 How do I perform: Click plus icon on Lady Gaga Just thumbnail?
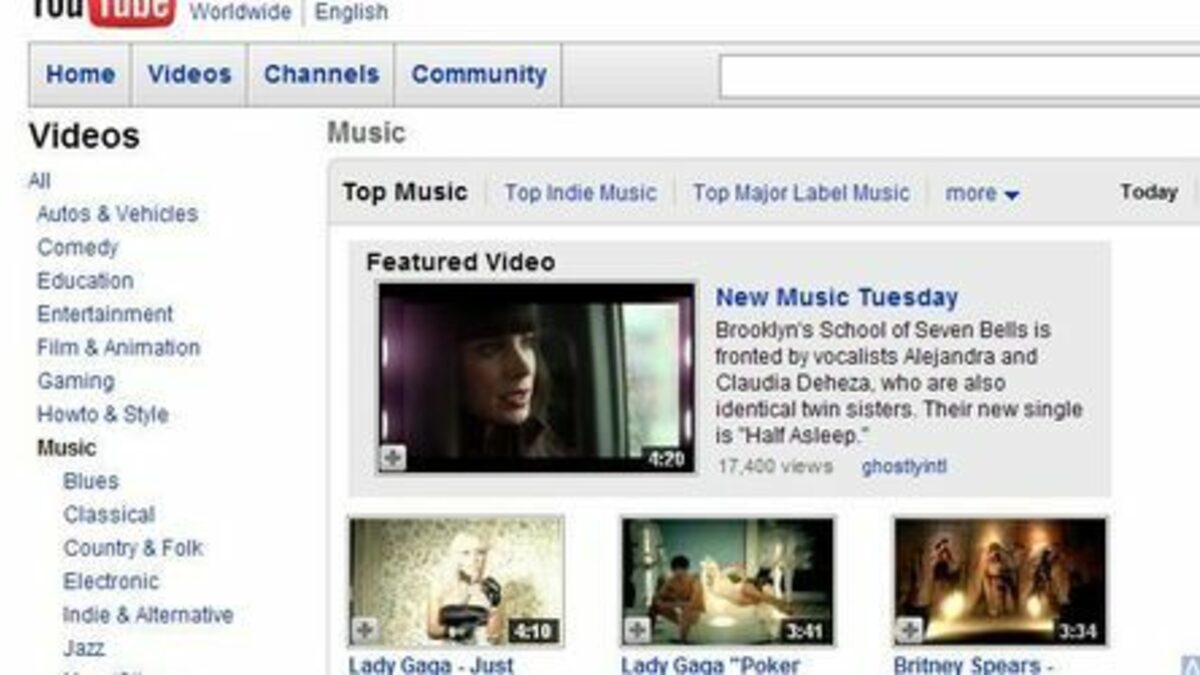coord(364,629)
